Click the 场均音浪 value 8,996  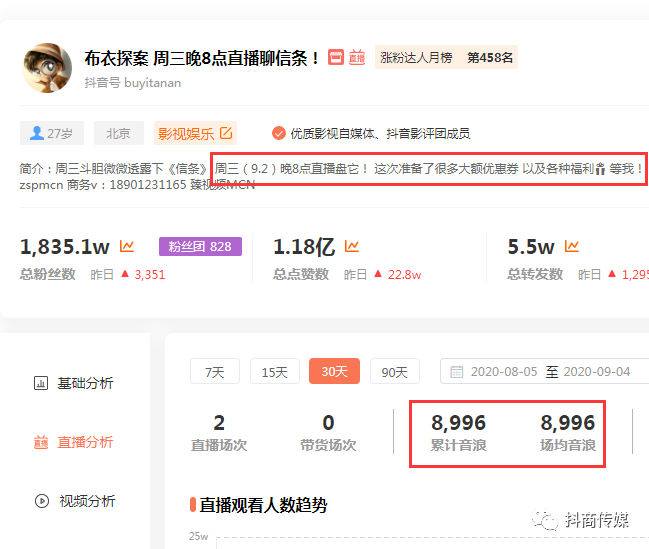click(x=567, y=423)
